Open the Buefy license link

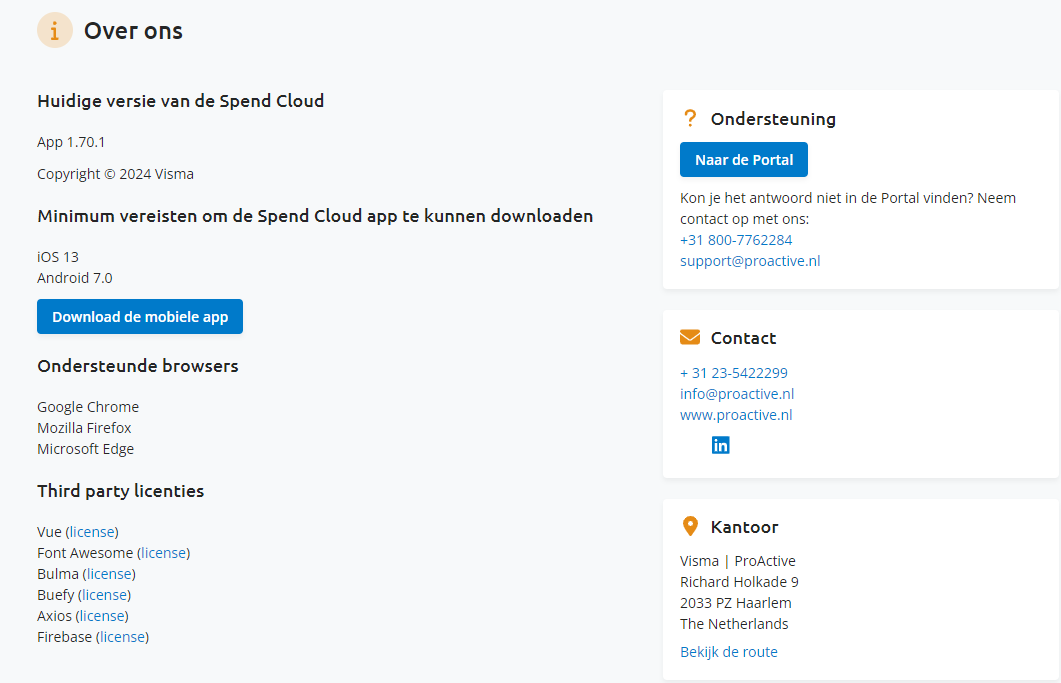pyautogui.click(x=104, y=595)
